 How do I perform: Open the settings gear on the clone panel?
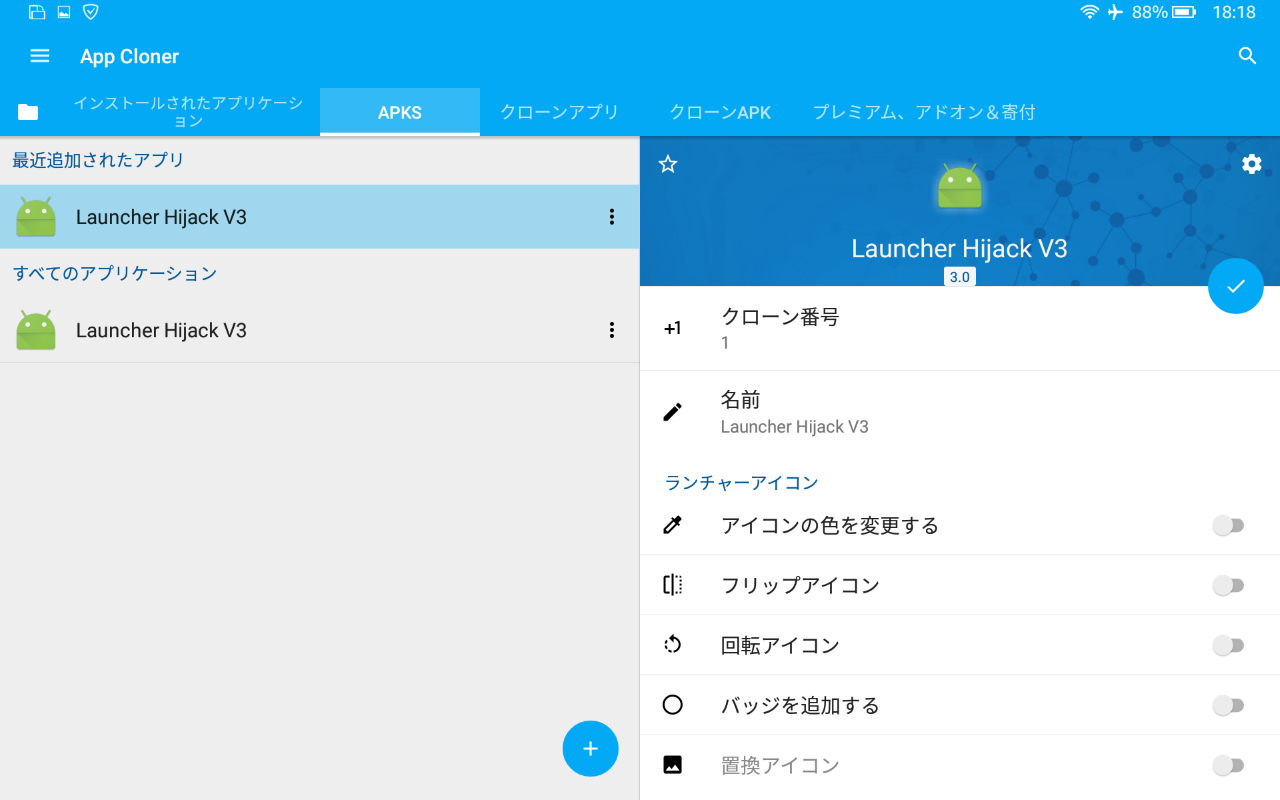[1251, 163]
